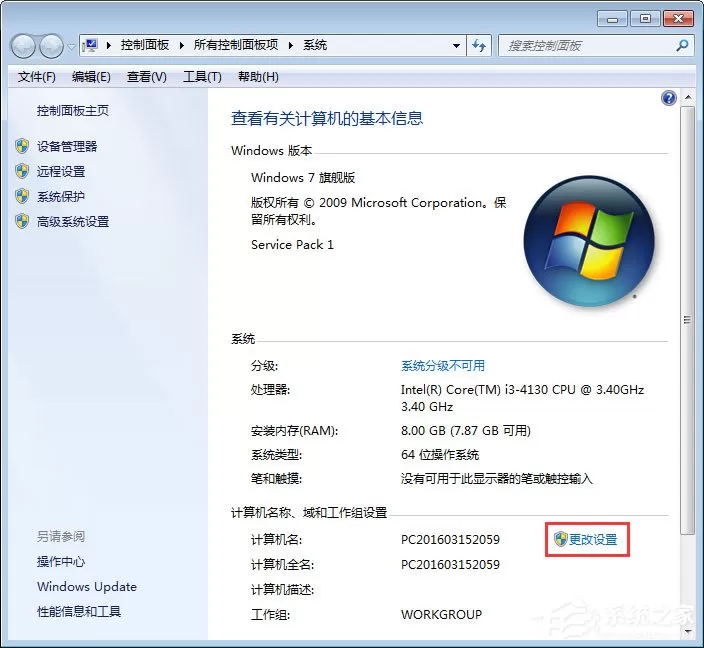
Task: Click the 搜索控制面板 search field
Action: (x=589, y=45)
